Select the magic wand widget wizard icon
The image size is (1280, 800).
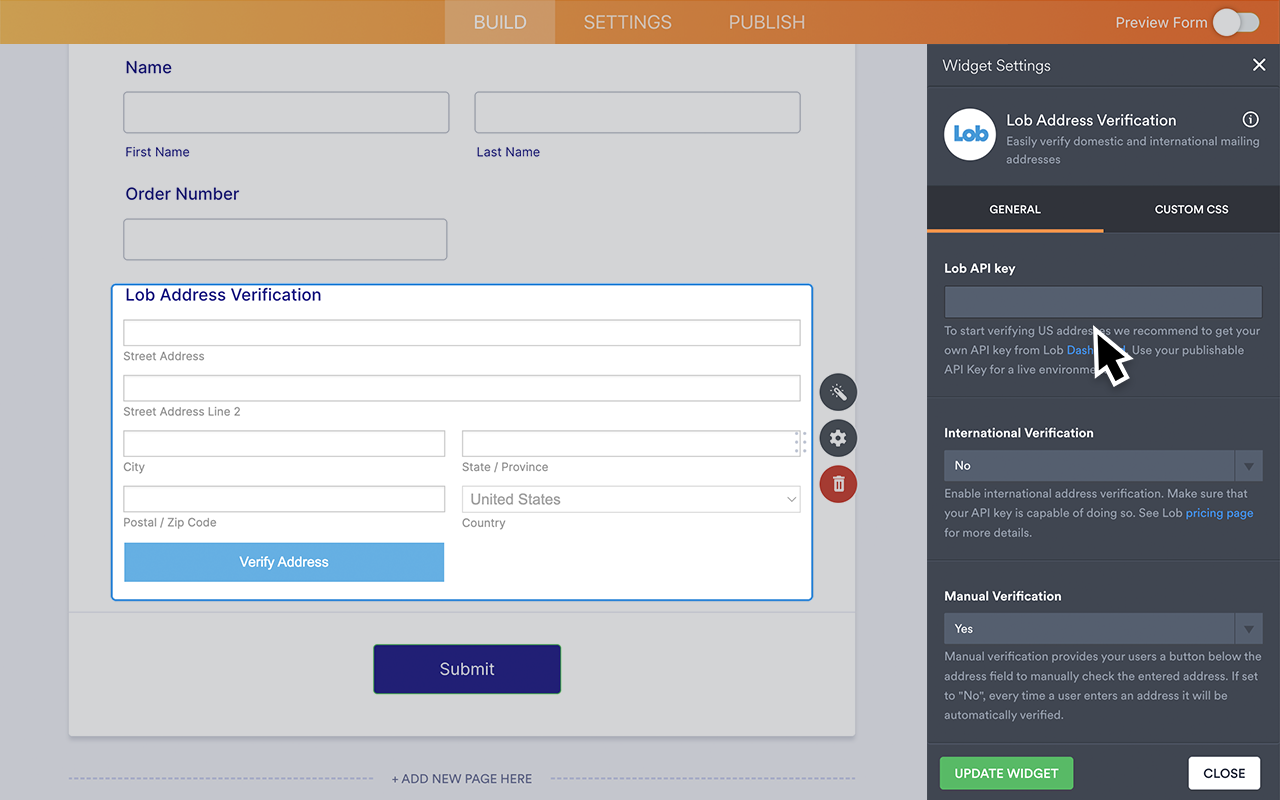[x=838, y=392]
